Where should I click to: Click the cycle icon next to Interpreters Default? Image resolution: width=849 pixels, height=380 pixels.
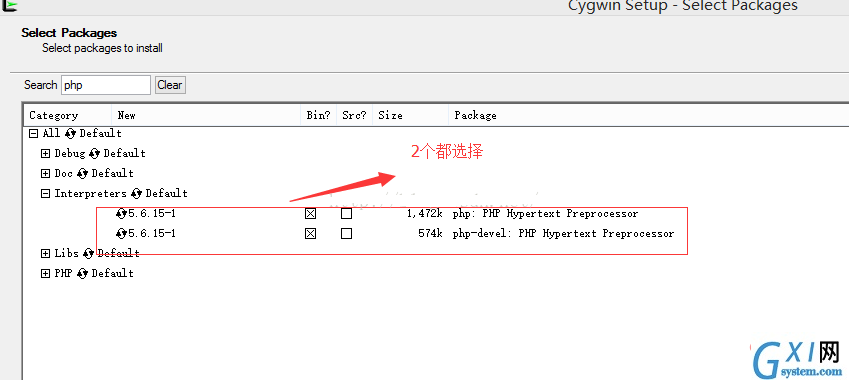[x=136, y=193]
